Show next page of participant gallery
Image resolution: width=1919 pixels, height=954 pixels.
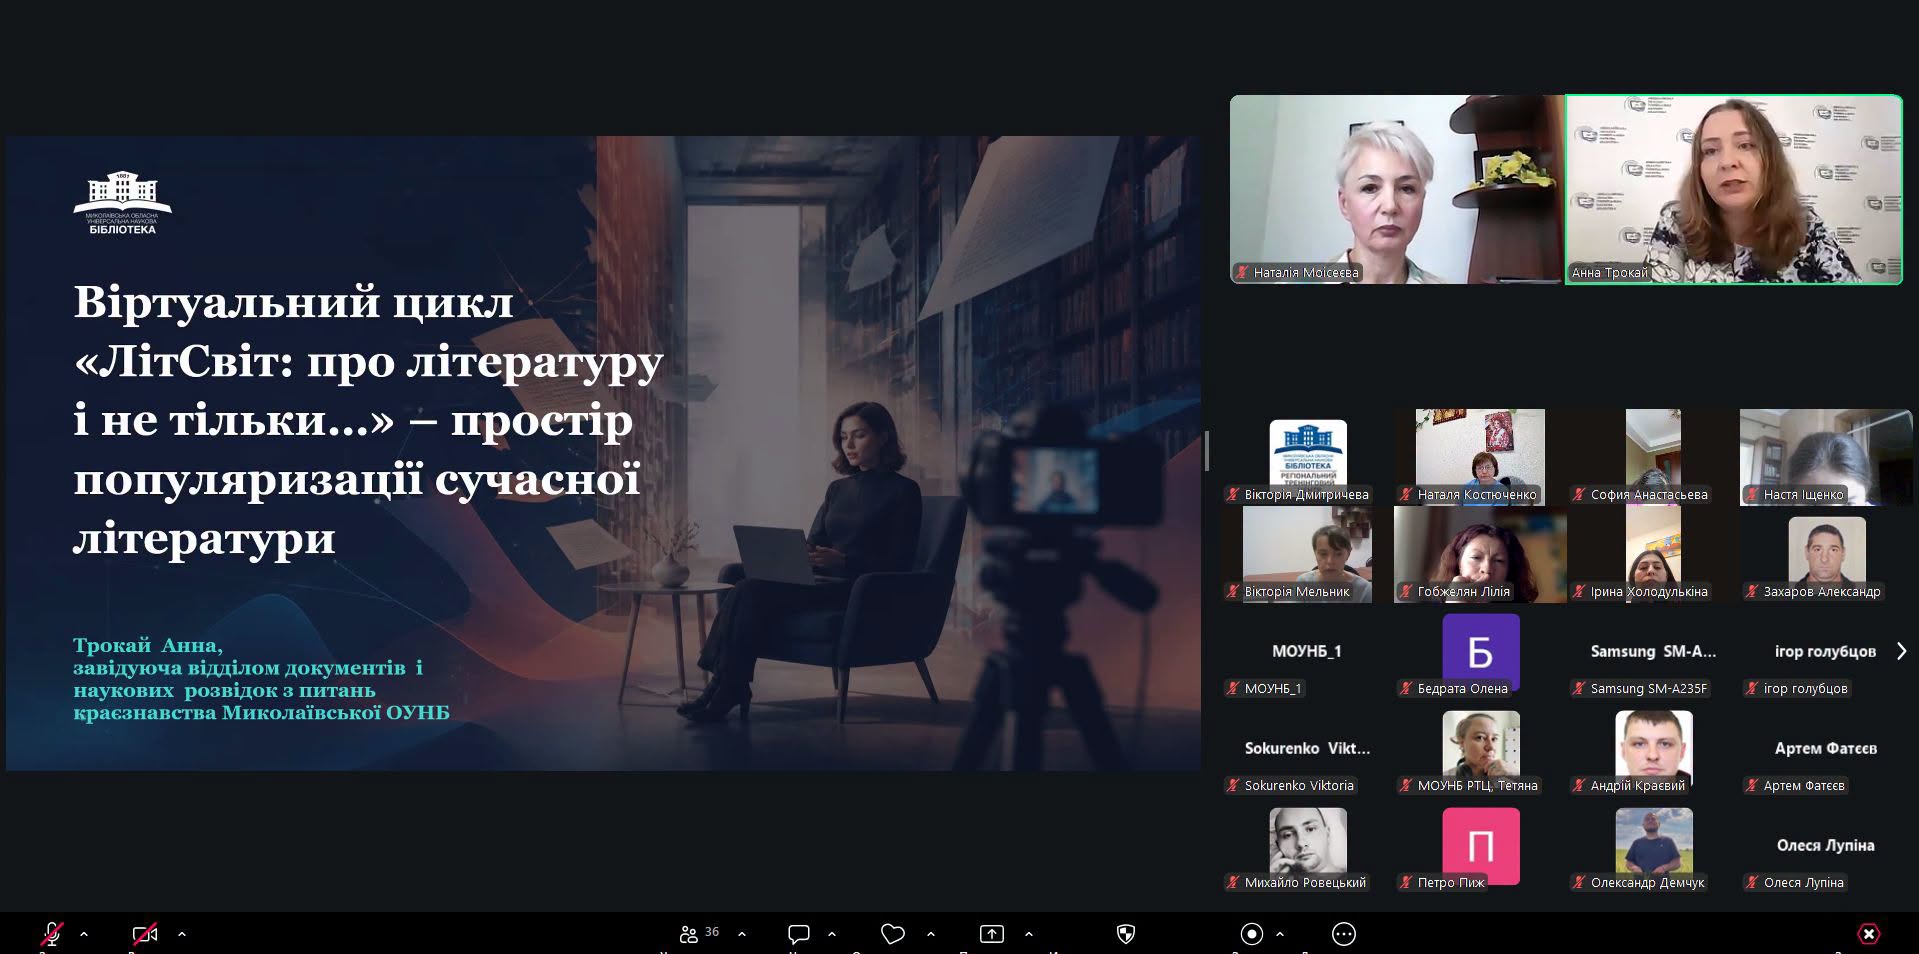(1901, 651)
